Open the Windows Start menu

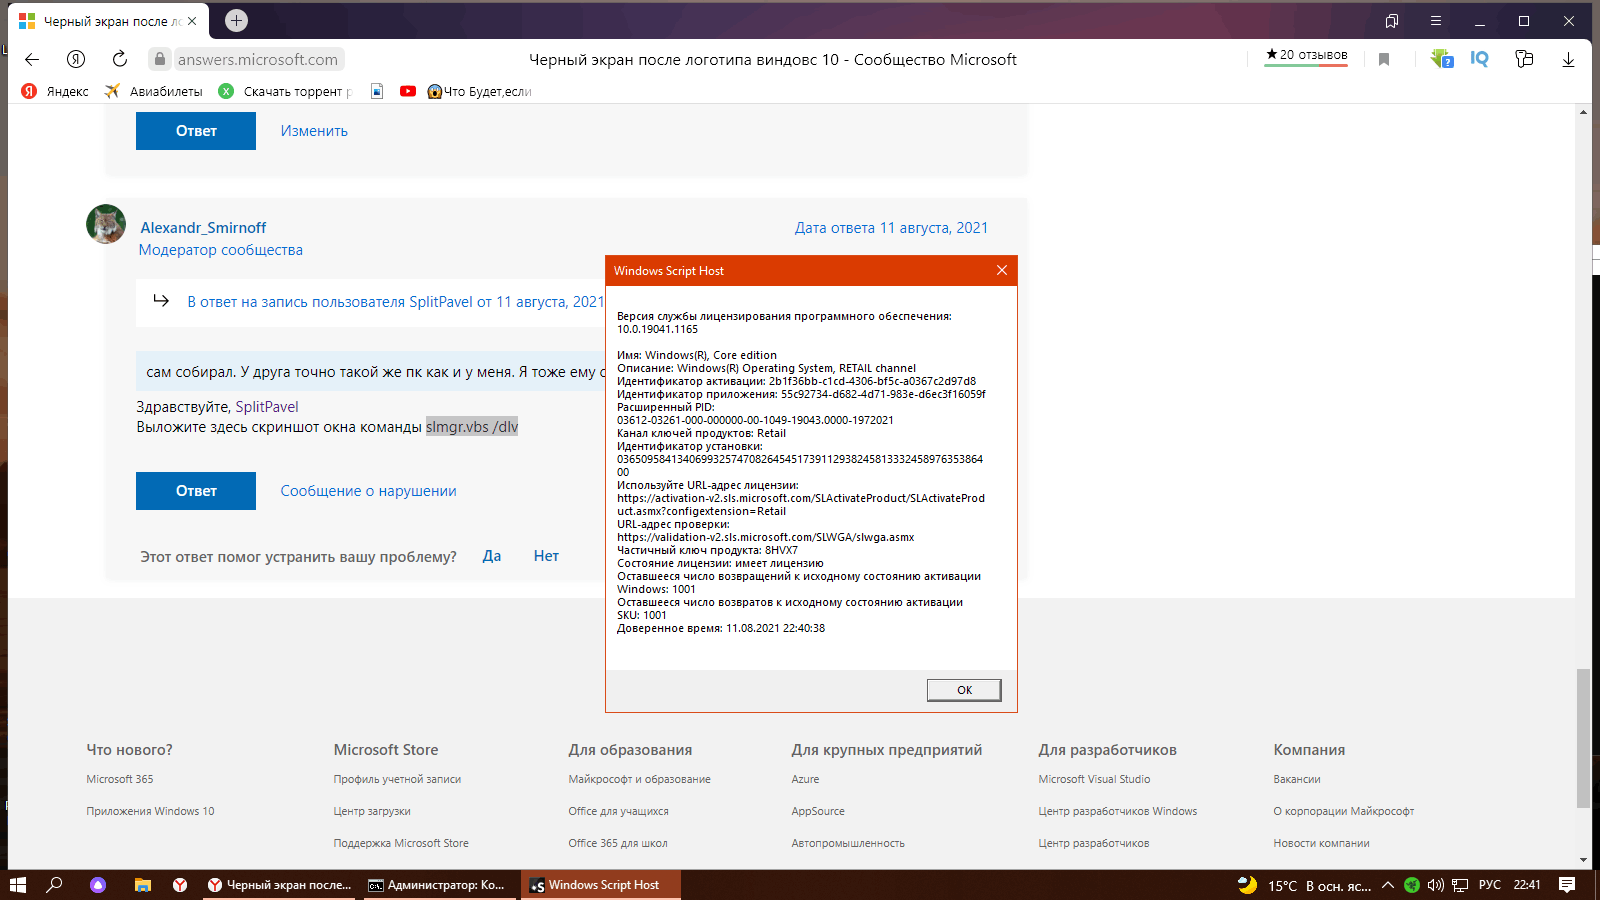tap(17, 885)
